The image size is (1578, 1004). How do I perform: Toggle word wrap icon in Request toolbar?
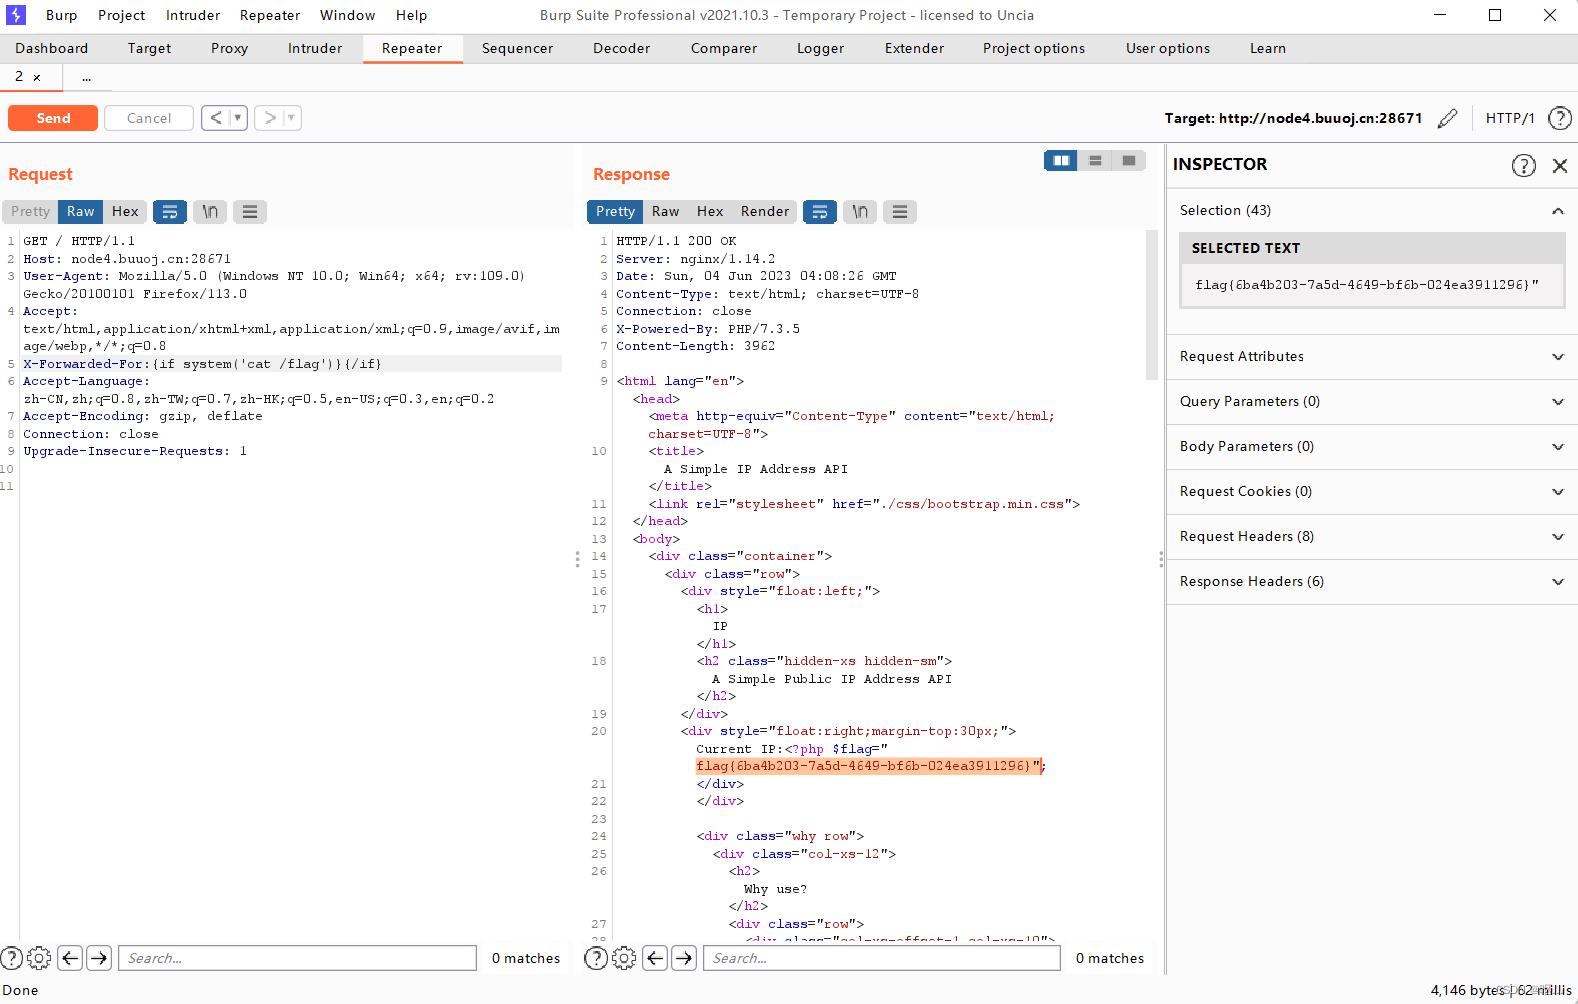click(x=170, y=211)
